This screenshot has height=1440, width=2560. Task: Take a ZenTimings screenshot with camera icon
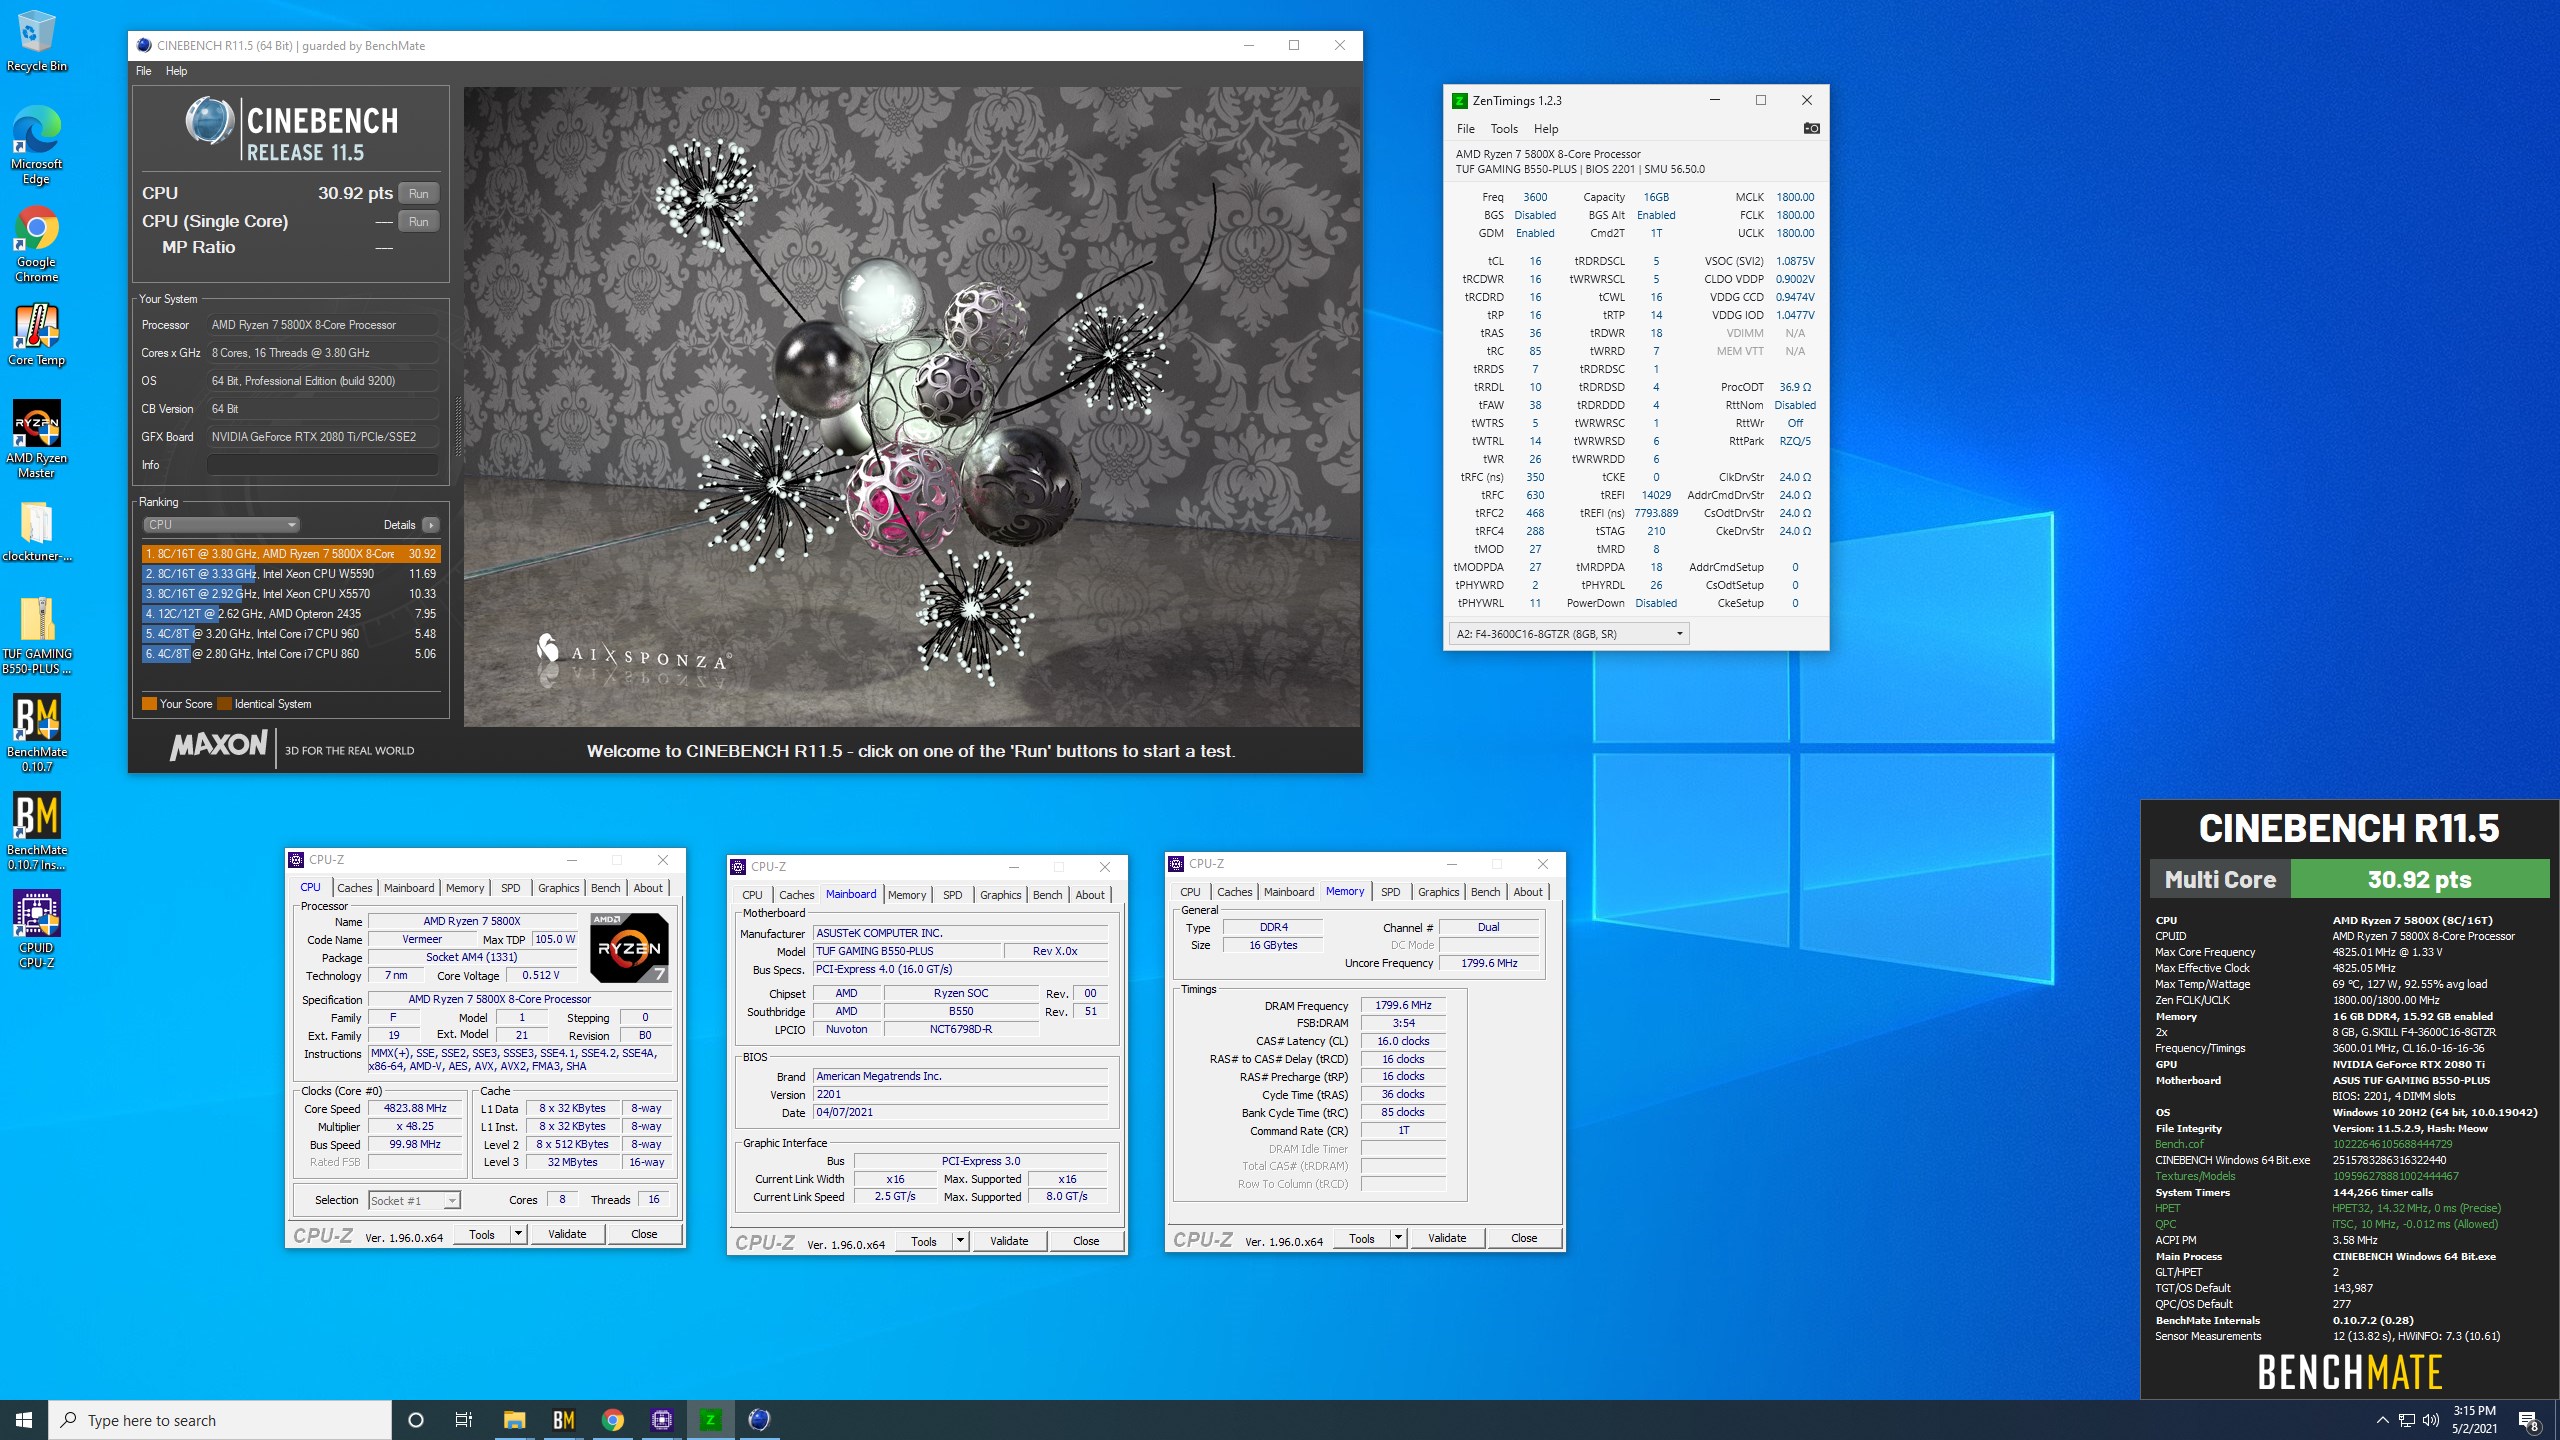[x=1811, y=128]
